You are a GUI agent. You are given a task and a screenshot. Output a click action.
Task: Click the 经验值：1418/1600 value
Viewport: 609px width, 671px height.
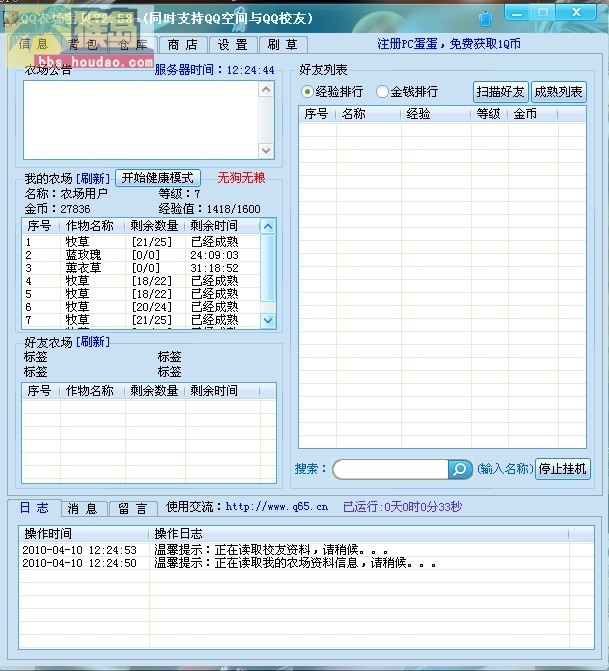pos(209,209)
